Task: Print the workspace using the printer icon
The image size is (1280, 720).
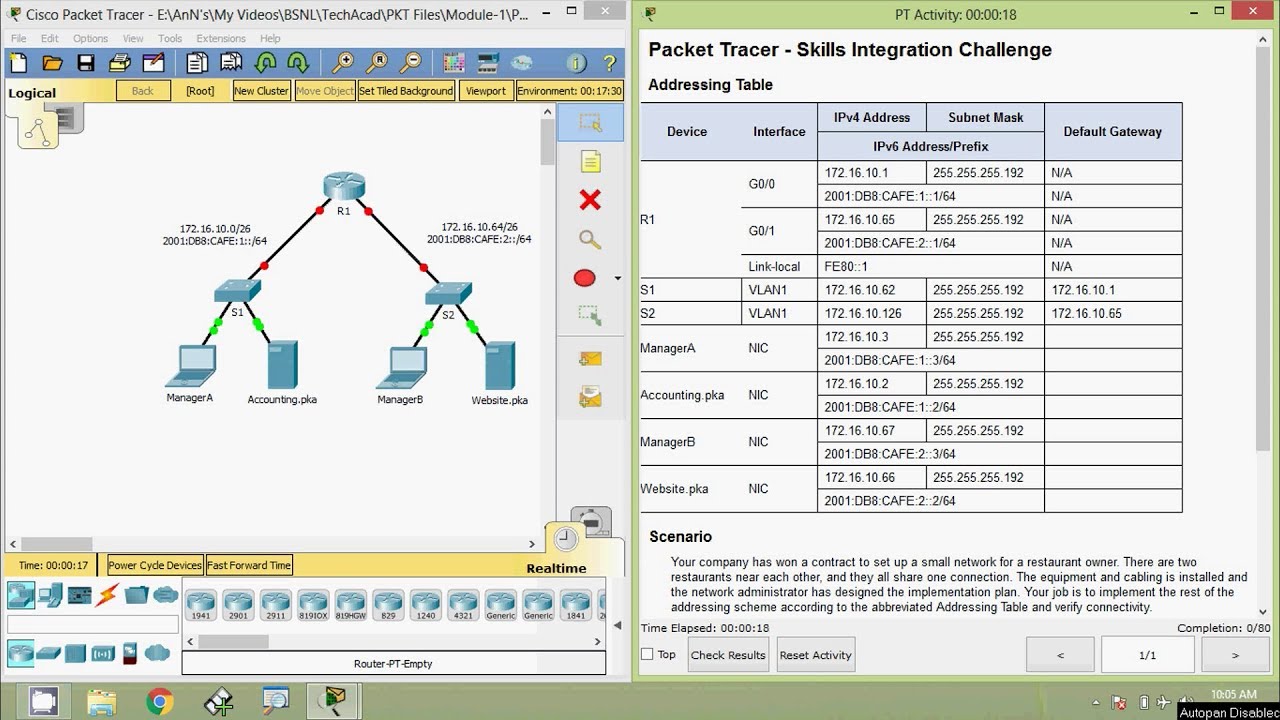Action: click(x=120, y=63)
